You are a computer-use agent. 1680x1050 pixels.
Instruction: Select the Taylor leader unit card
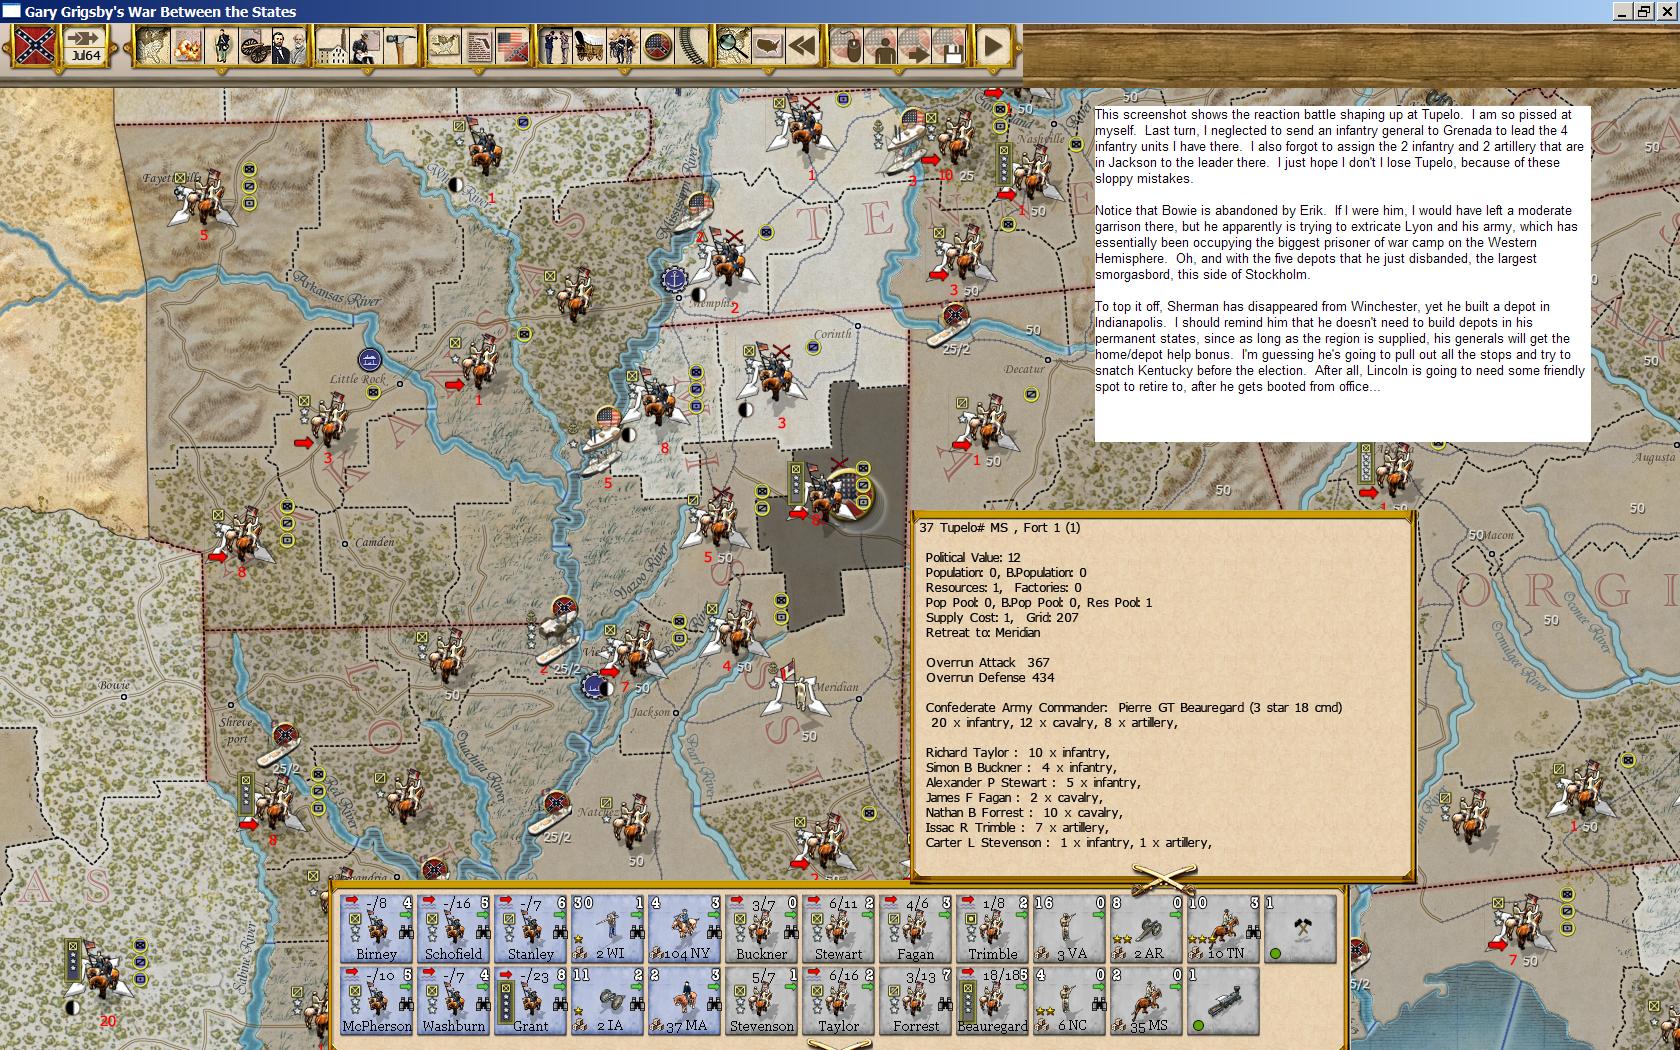[x=839, y=1001]
